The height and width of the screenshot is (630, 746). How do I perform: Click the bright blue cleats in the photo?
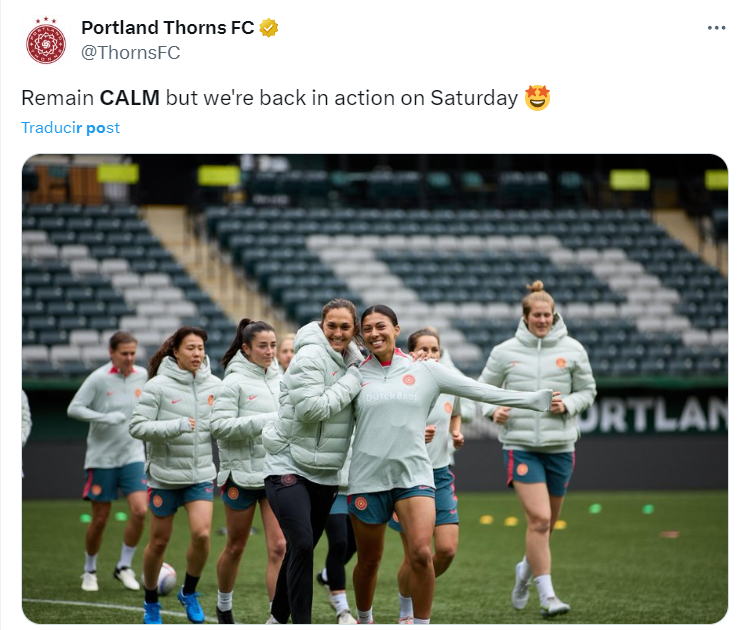tap(176, 606)
